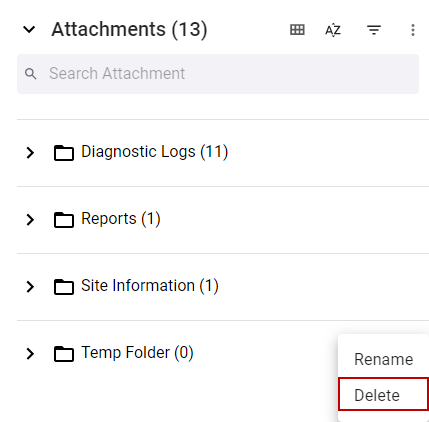Expand the Diagnostic Logs folder

30,153
